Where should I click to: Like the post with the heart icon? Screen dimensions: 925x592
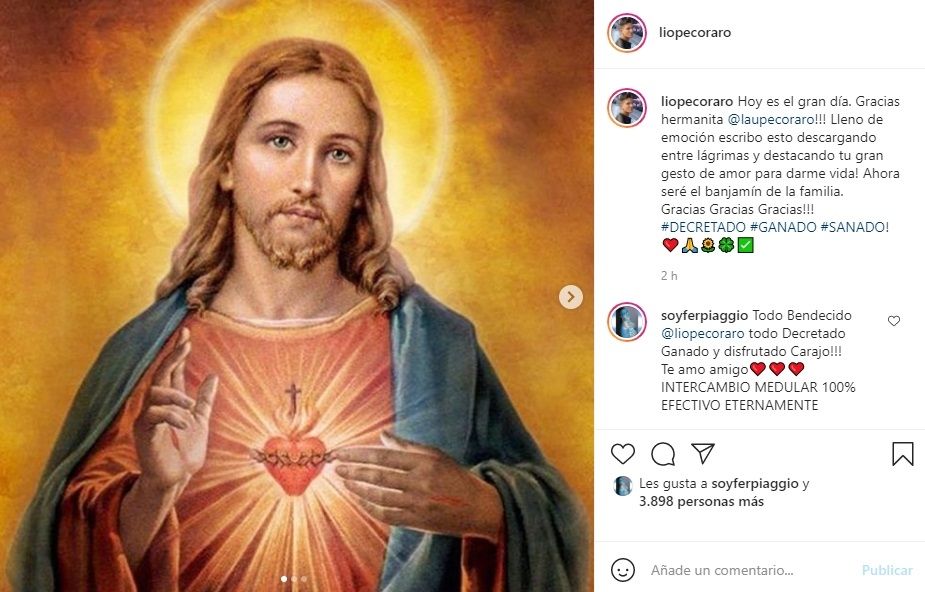[623, 454]
